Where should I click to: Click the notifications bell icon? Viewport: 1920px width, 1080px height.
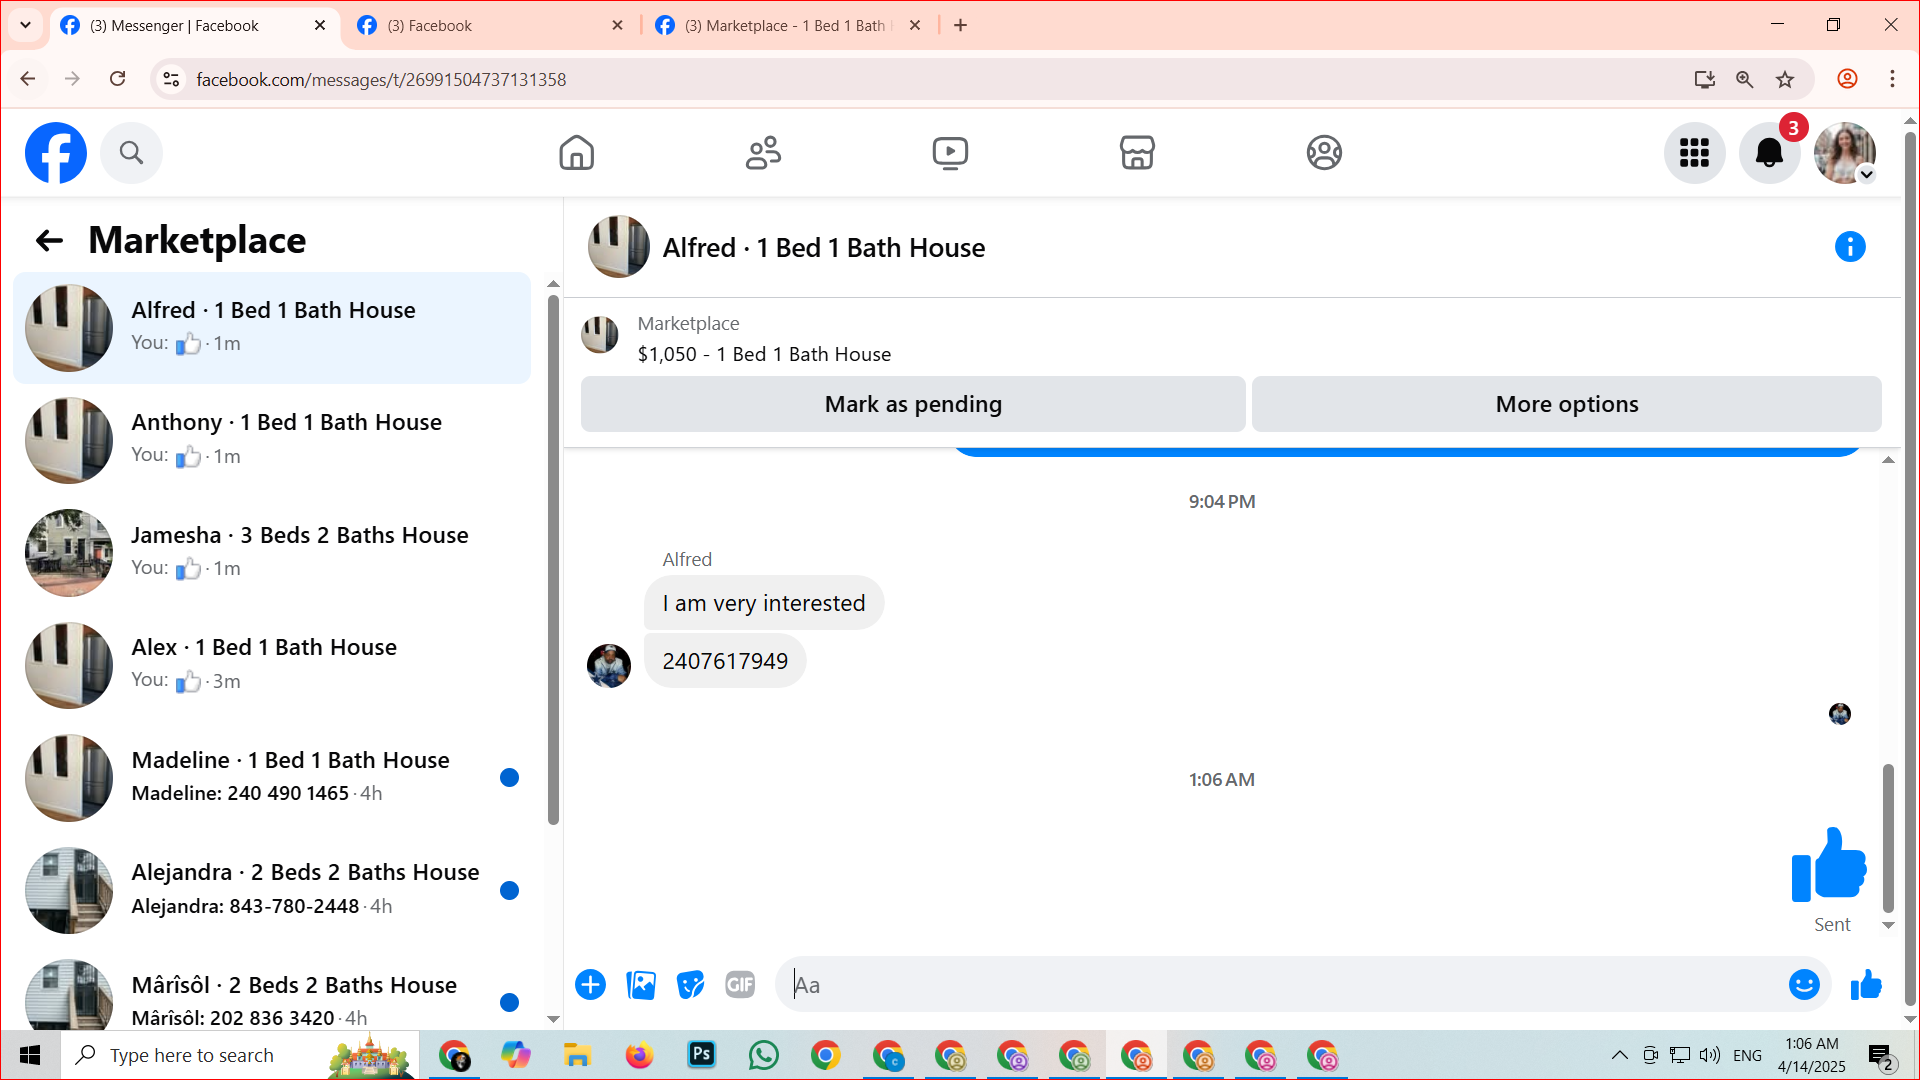pos(1769,153)
